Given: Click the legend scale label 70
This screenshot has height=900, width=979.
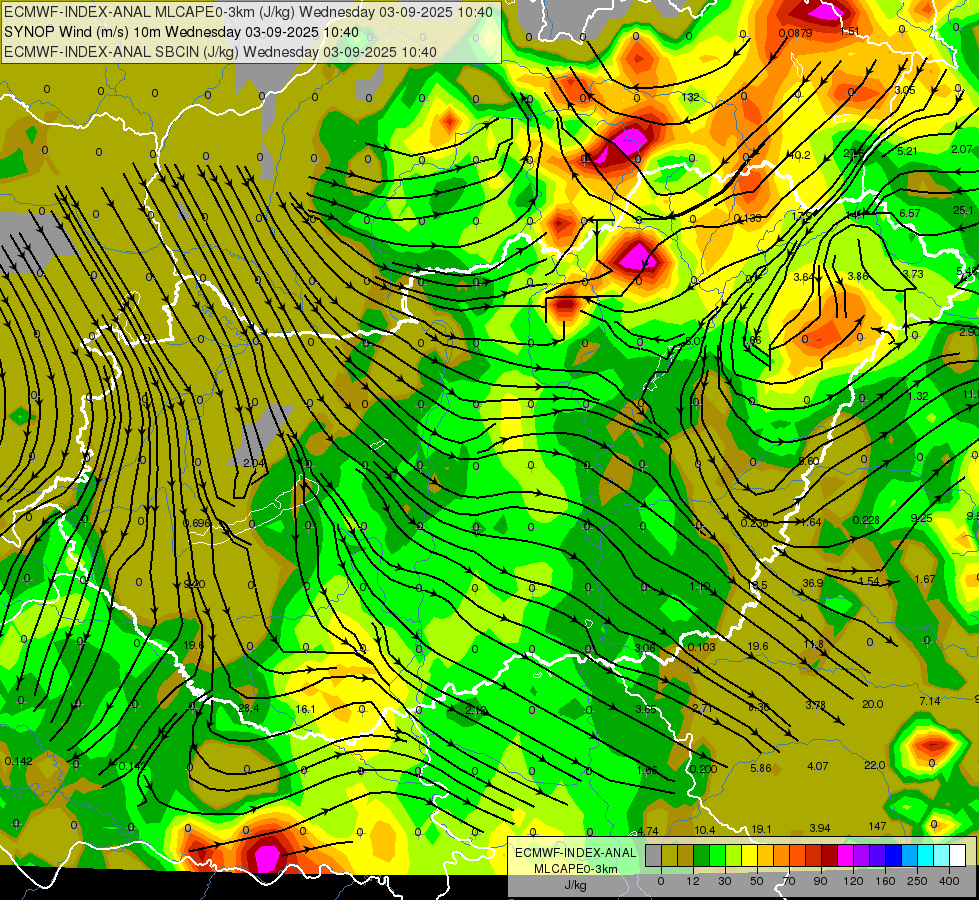Looking at the screenshot, I should [x=789, y=881].
